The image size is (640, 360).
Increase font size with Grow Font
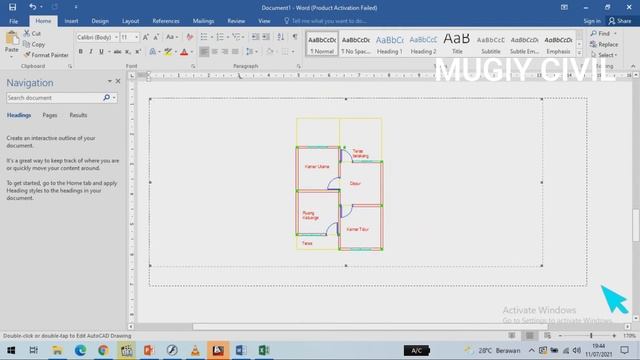point(146,37)
